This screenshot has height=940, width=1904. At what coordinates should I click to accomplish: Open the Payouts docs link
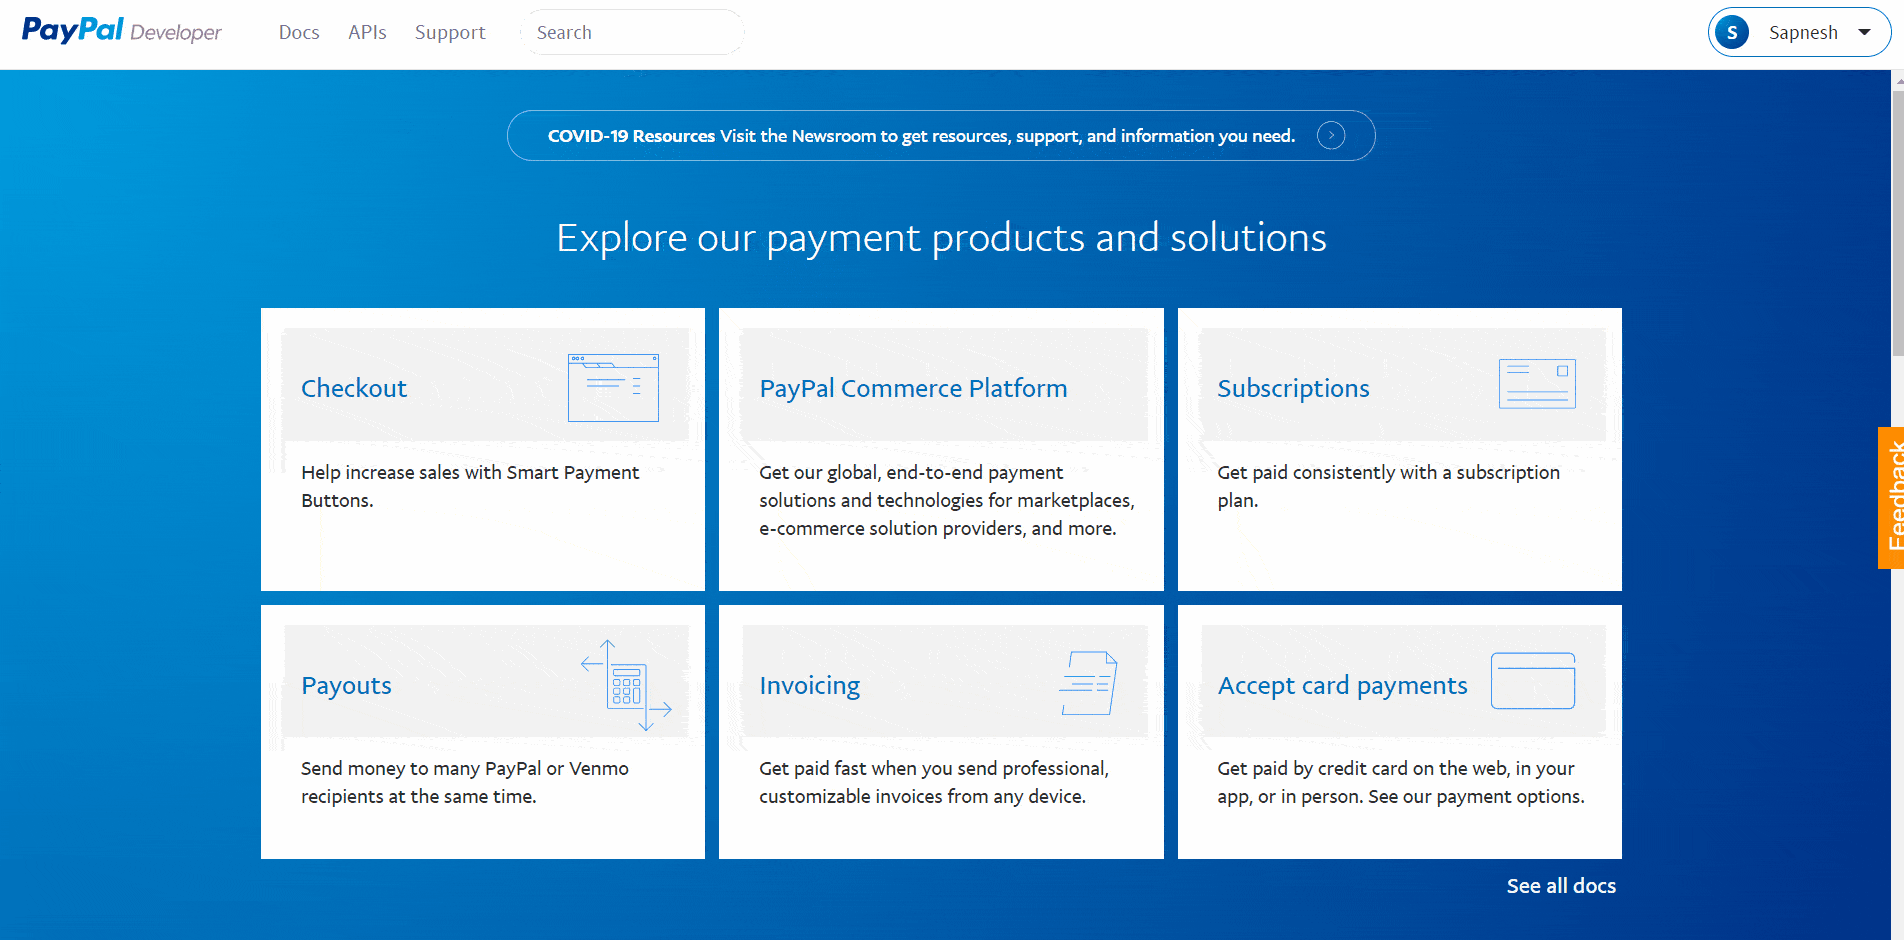pos(346,685)
